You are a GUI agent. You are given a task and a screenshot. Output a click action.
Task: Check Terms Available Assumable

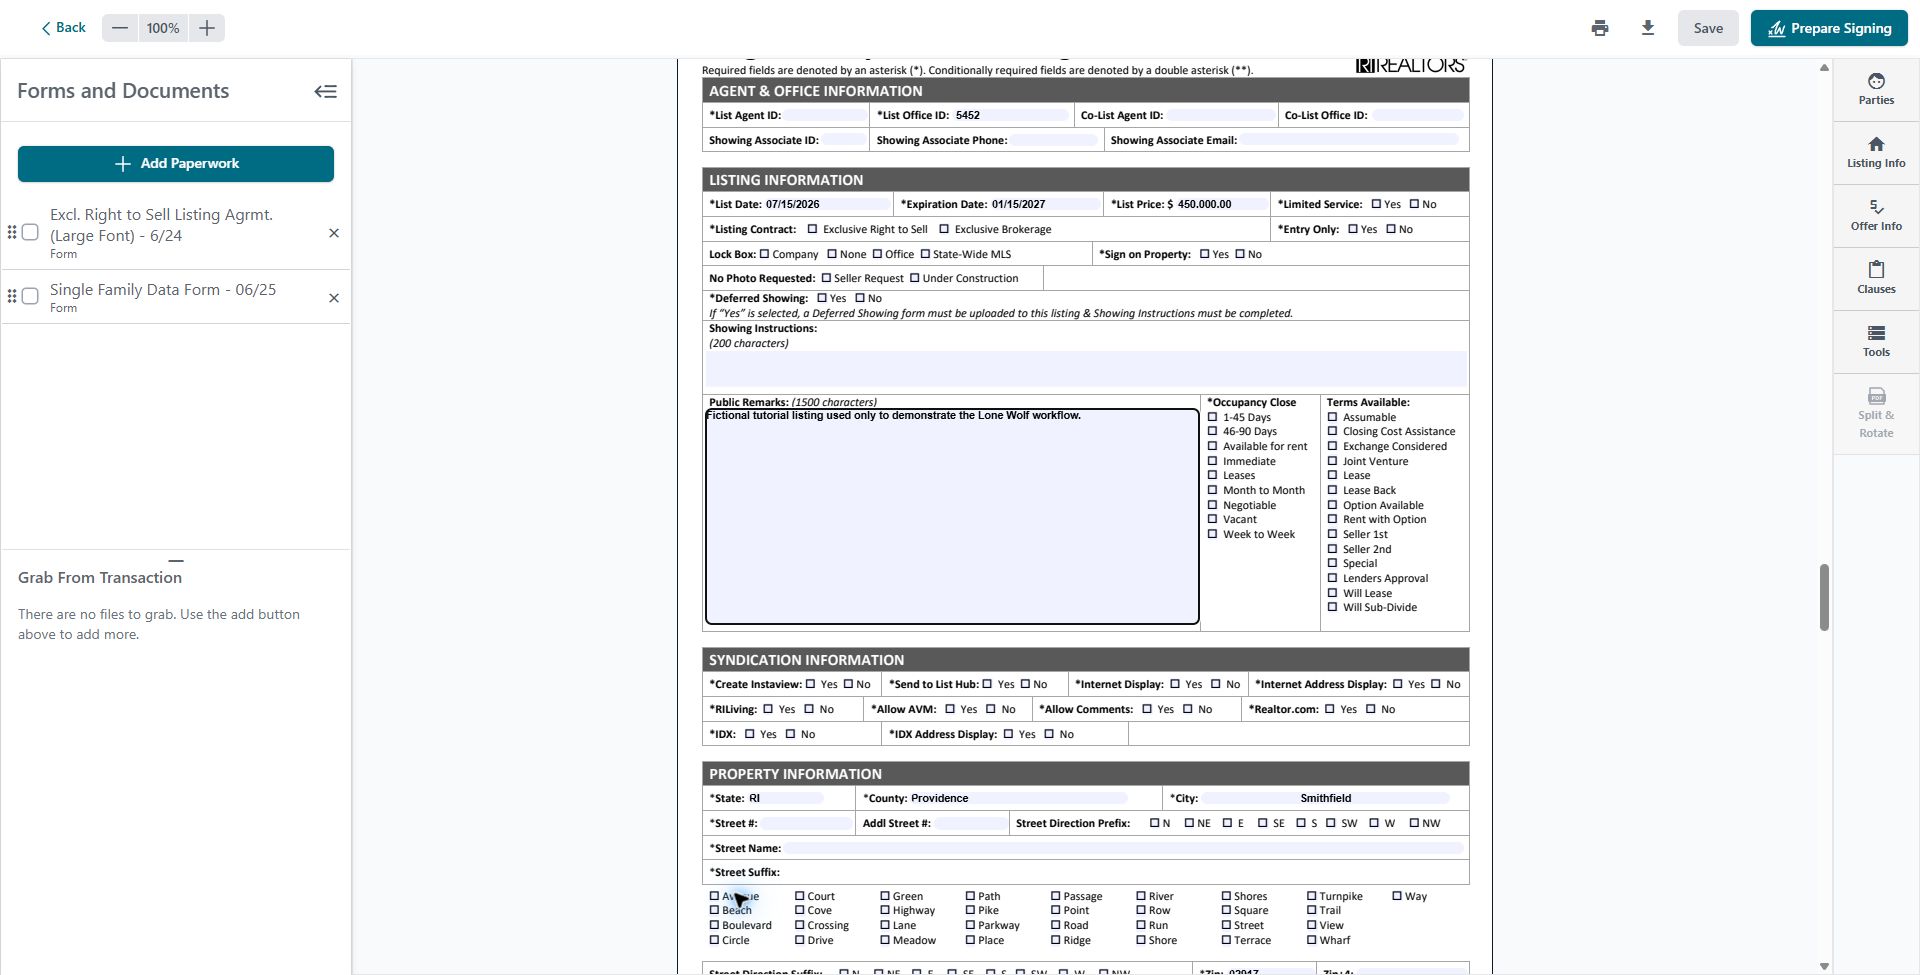[1332, 417]
